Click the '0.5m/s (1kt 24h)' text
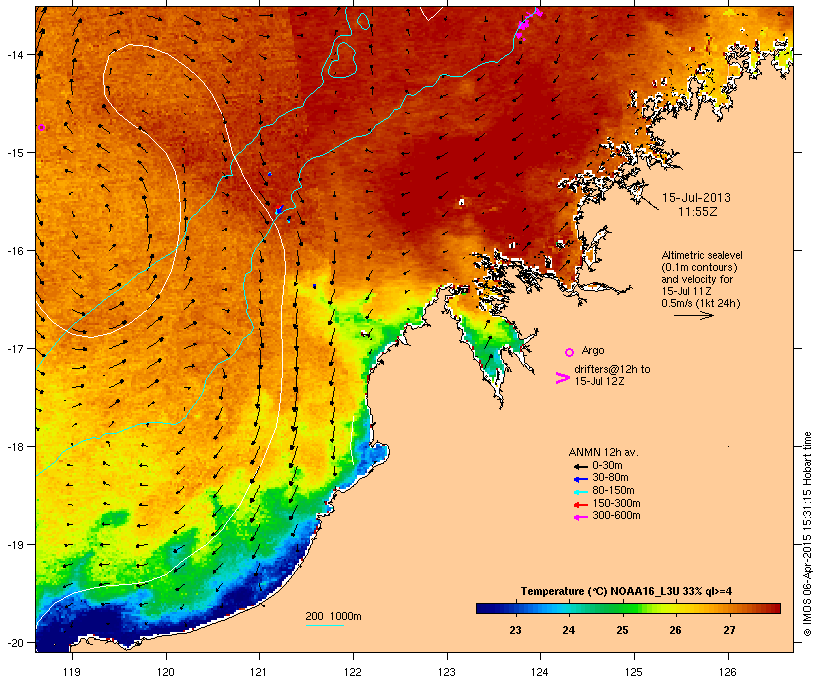 click(x=701, y=303)
